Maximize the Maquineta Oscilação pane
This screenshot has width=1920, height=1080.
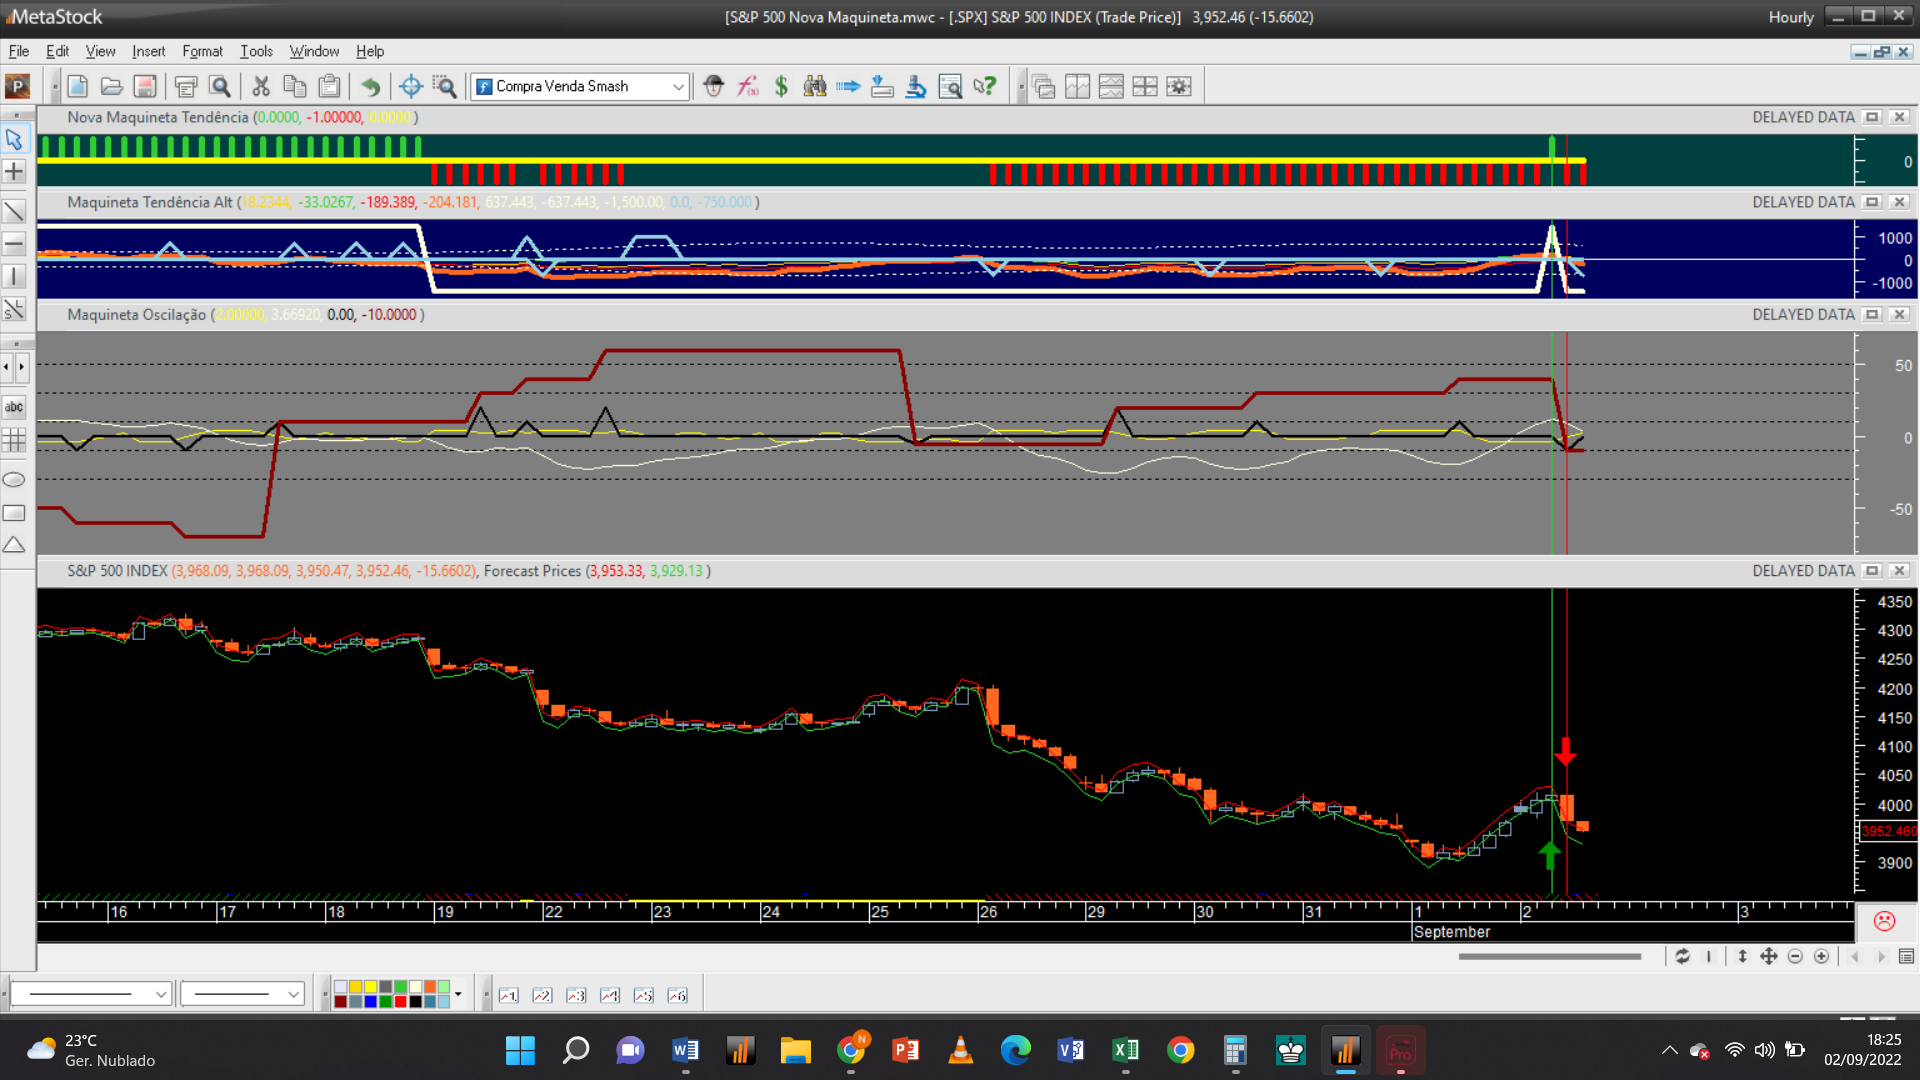[1872, 315]
